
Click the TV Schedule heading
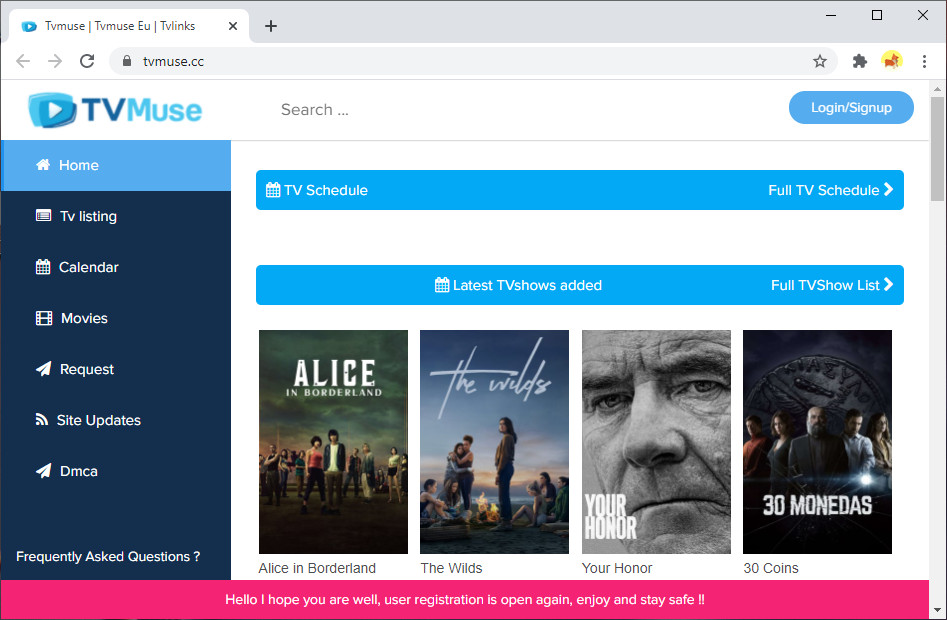click(x=326, y=190)
